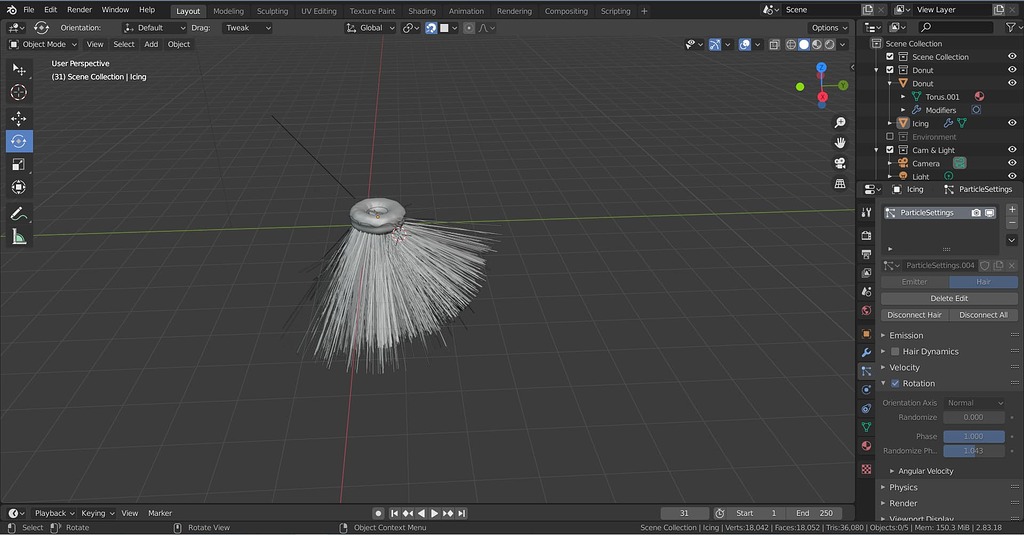The image size is (1024, 535).
Task: Open the Orientation Axis Normal dropdown
Action: (974, 403)
